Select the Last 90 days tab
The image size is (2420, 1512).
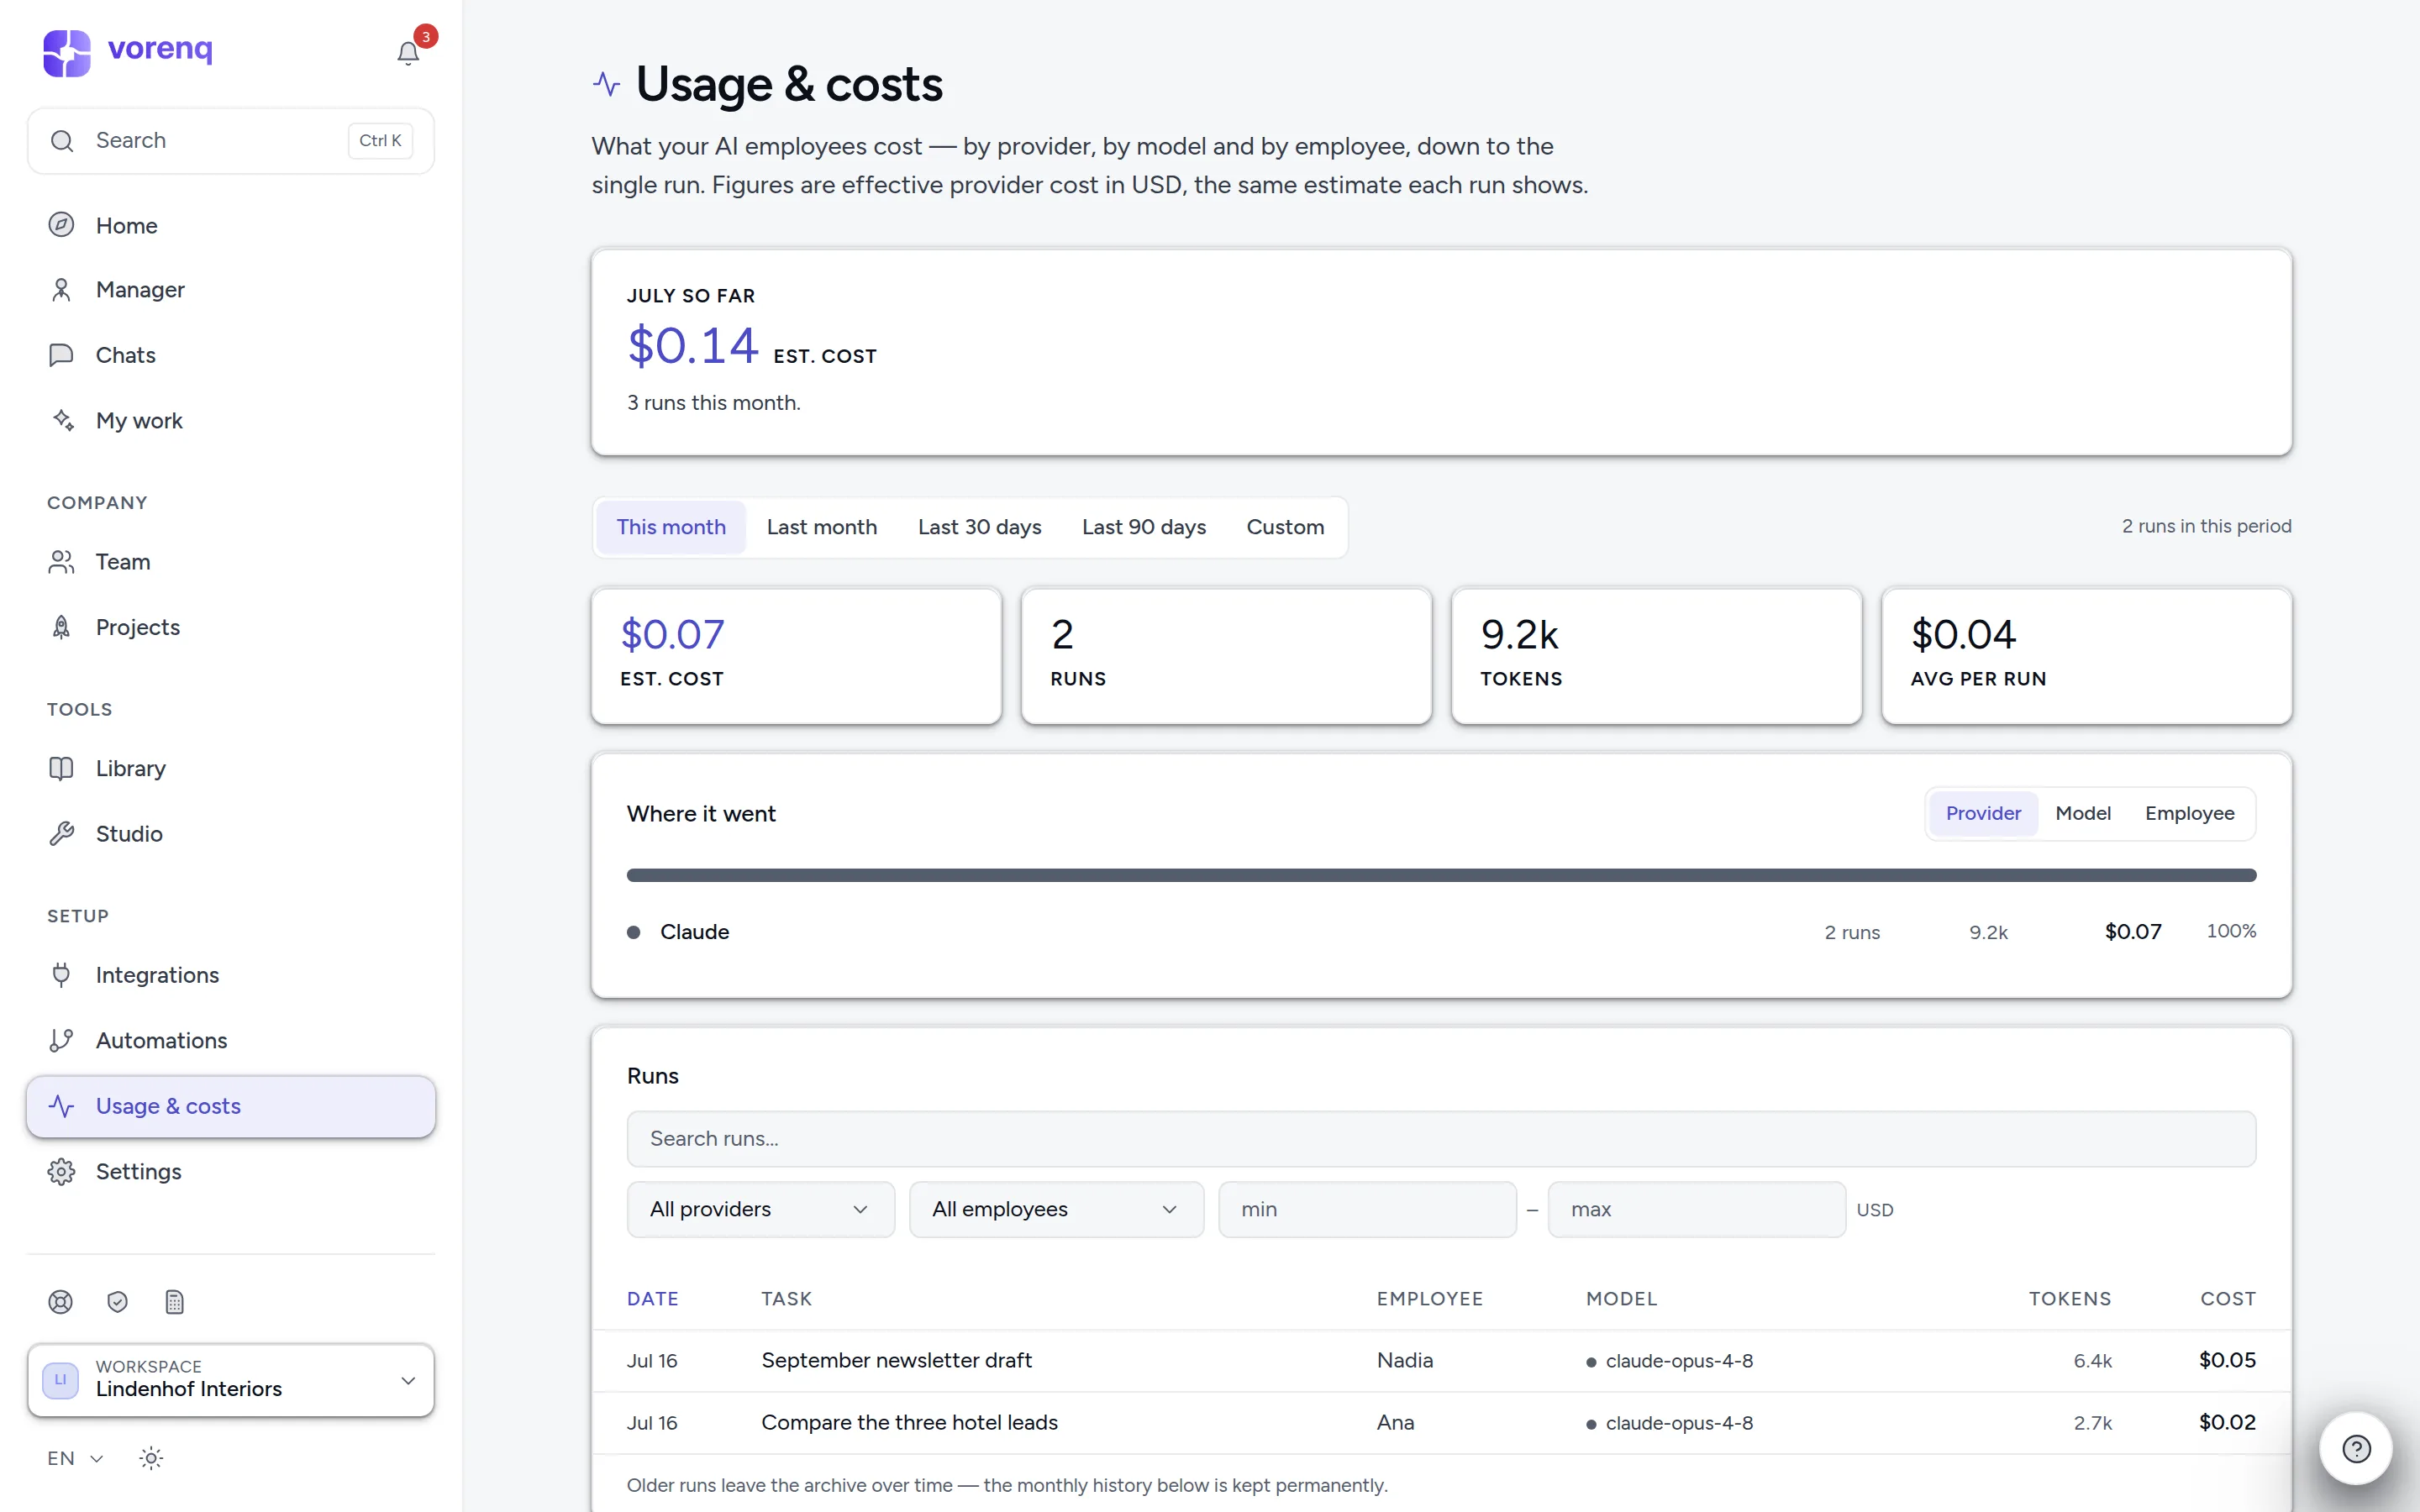pyautogui.click(x=1143, y=527)
